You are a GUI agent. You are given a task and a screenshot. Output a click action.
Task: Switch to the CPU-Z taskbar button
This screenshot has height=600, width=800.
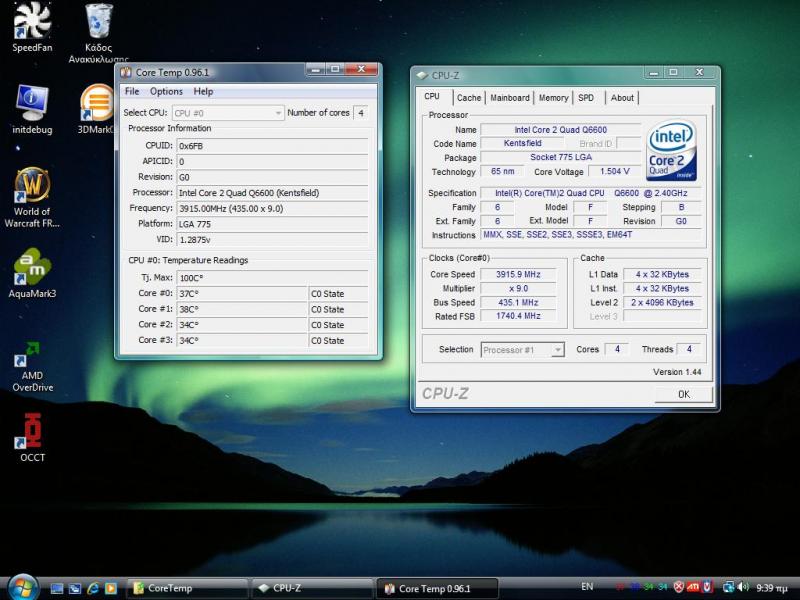[312, 588]
